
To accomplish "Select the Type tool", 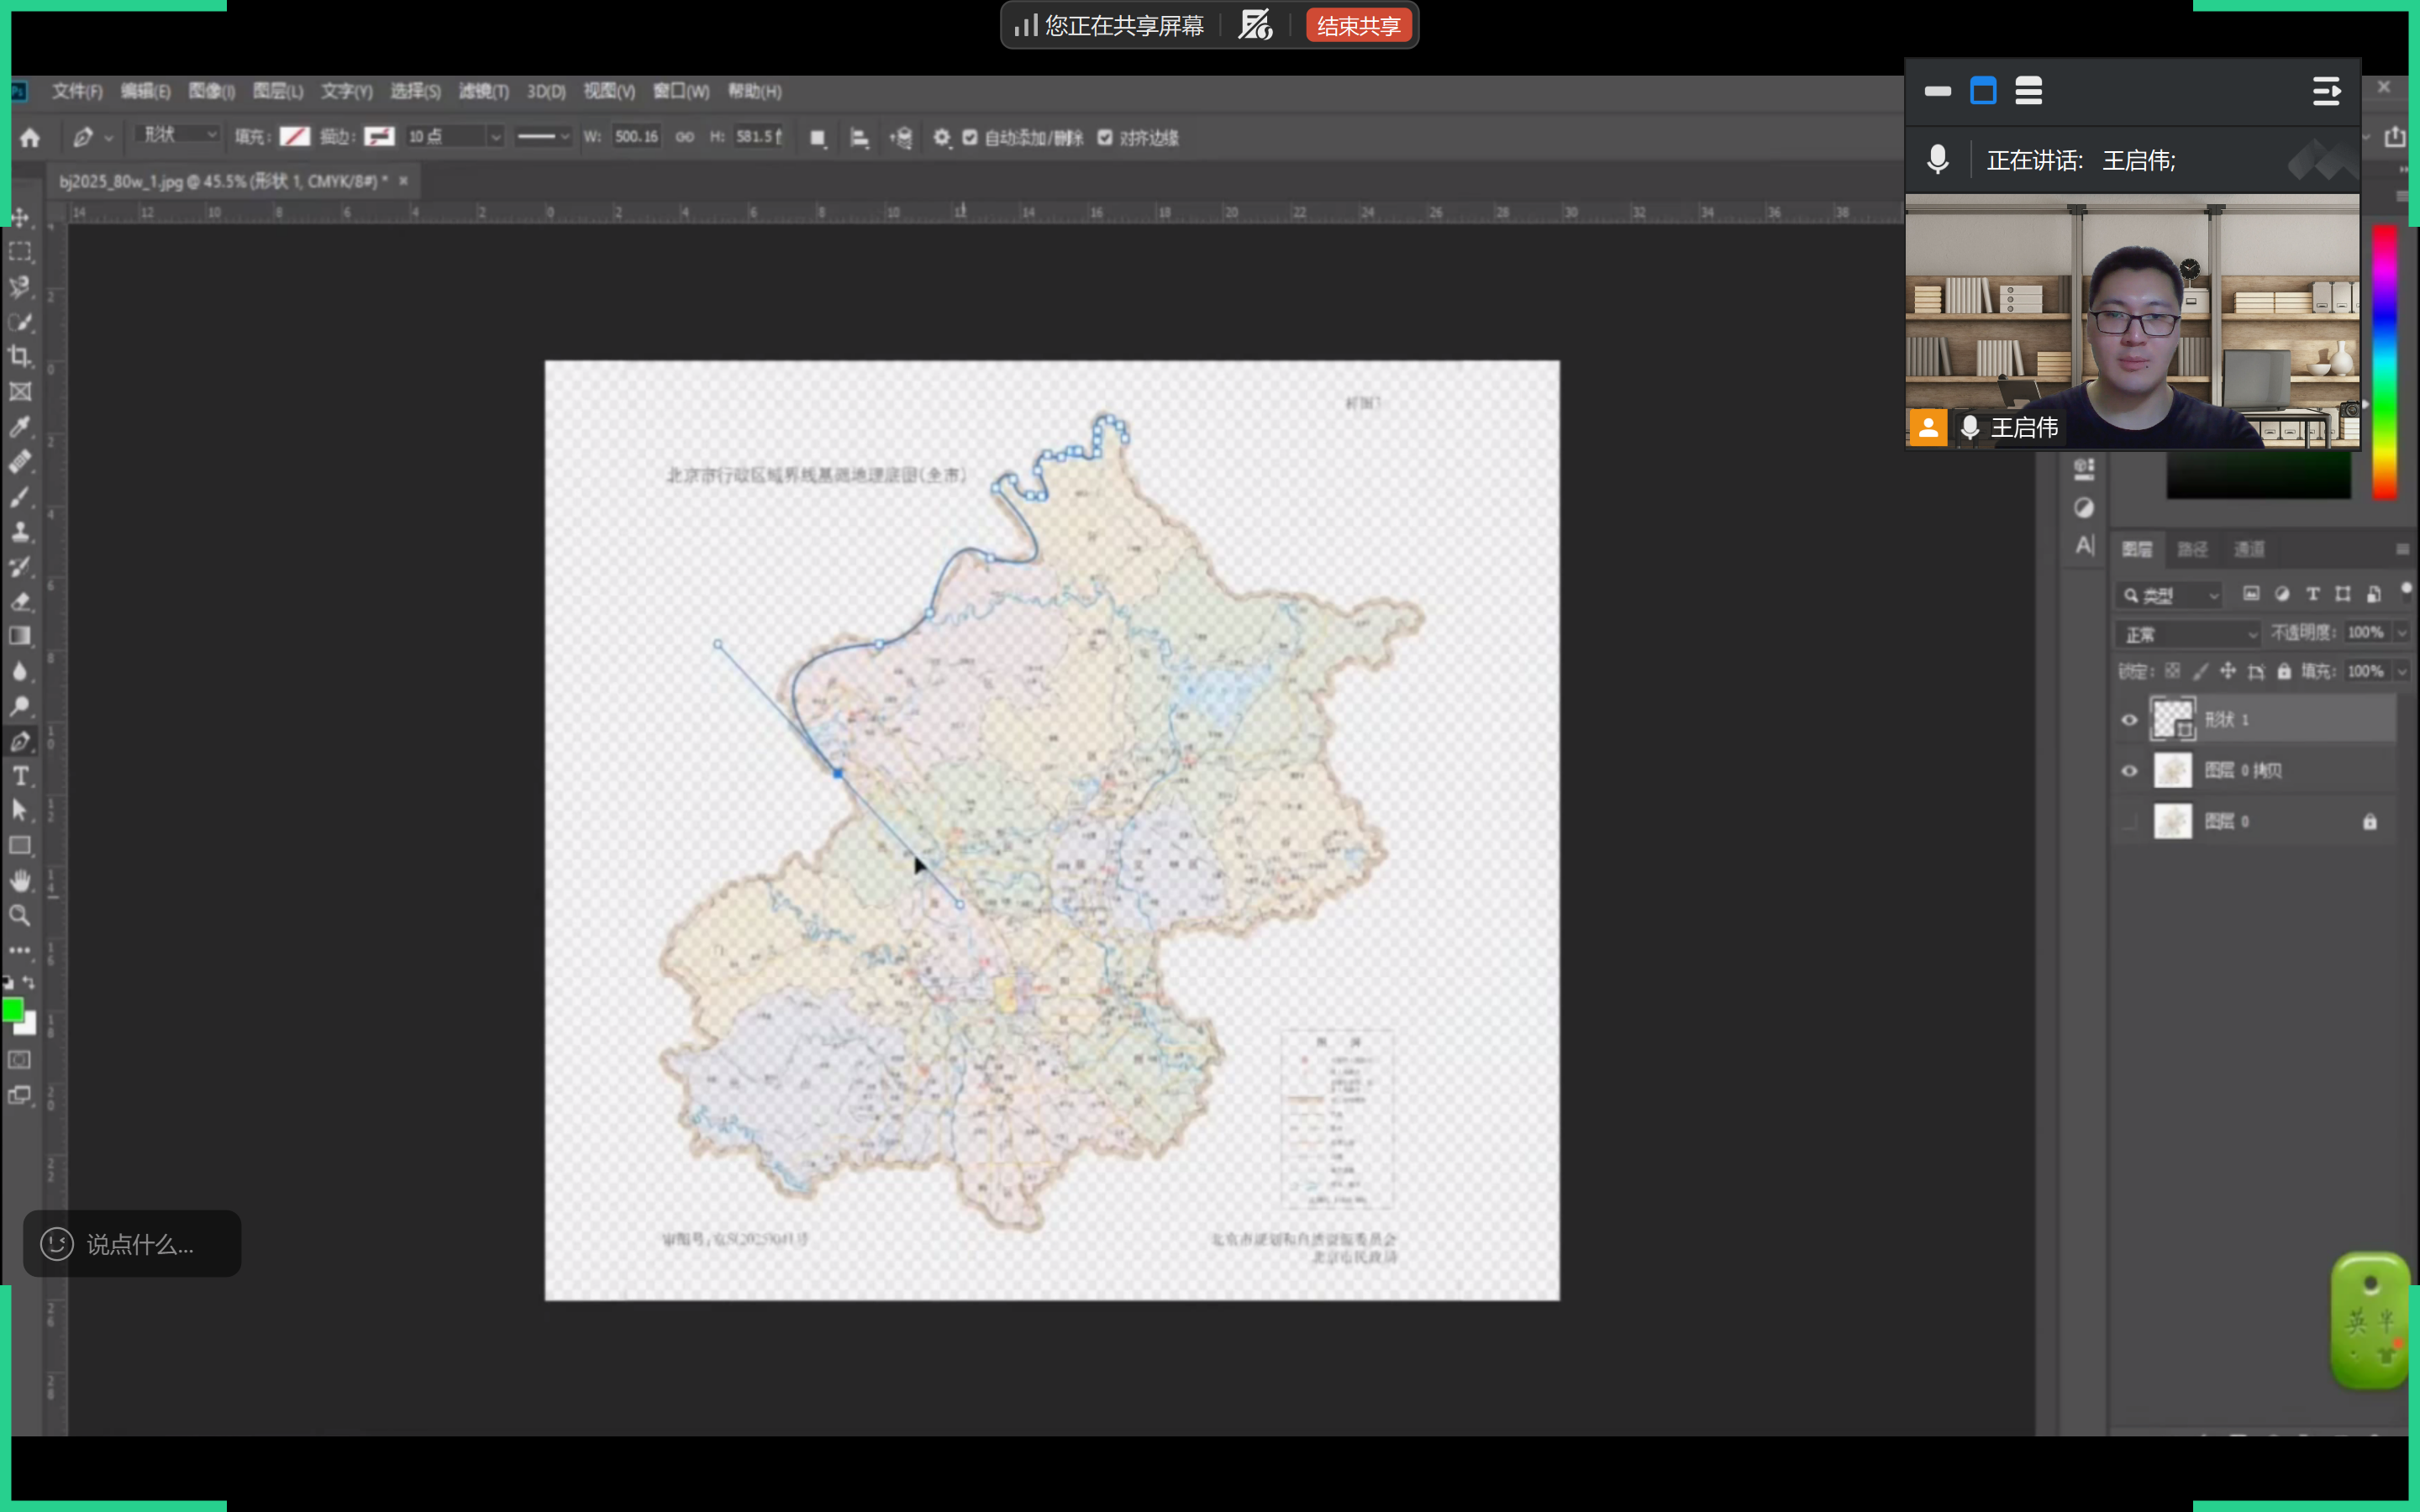I will [20, 776].
